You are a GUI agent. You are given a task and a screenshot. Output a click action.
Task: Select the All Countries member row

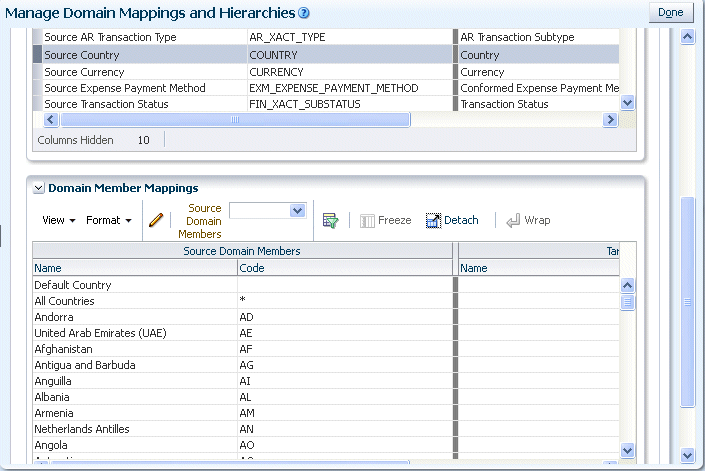pyautogui.click(x=326, y=301)
